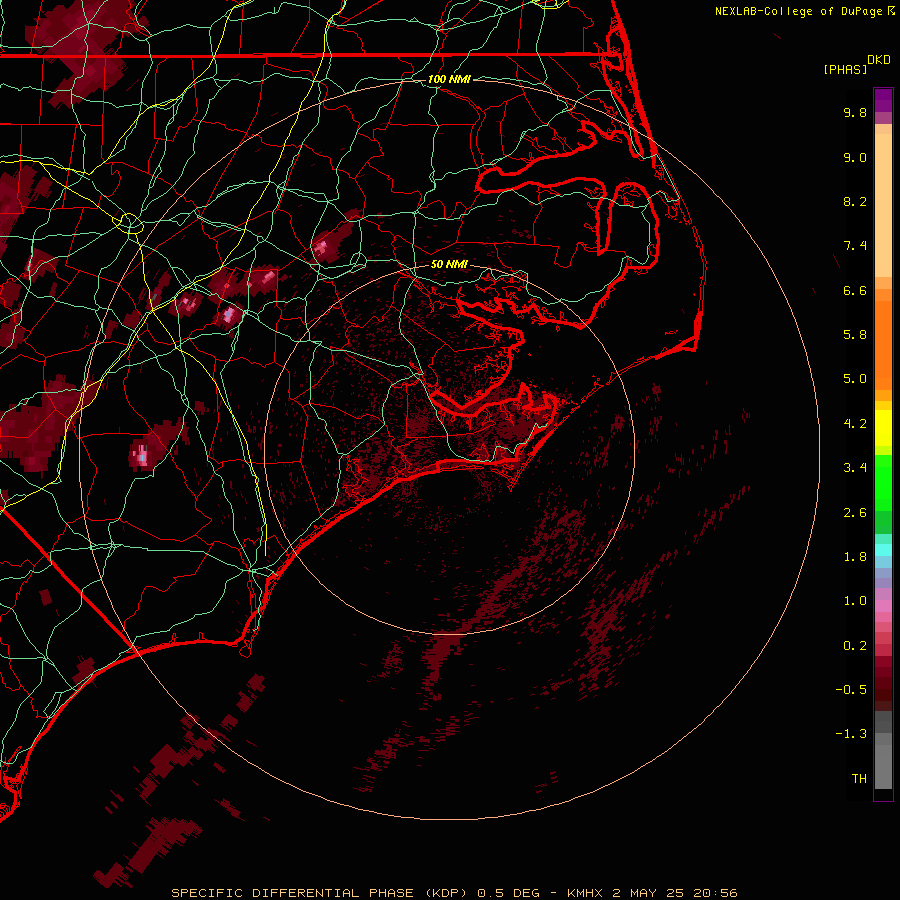Click the DKD [PHAS] legend title
900x900 pixels.
click(856, 65)
